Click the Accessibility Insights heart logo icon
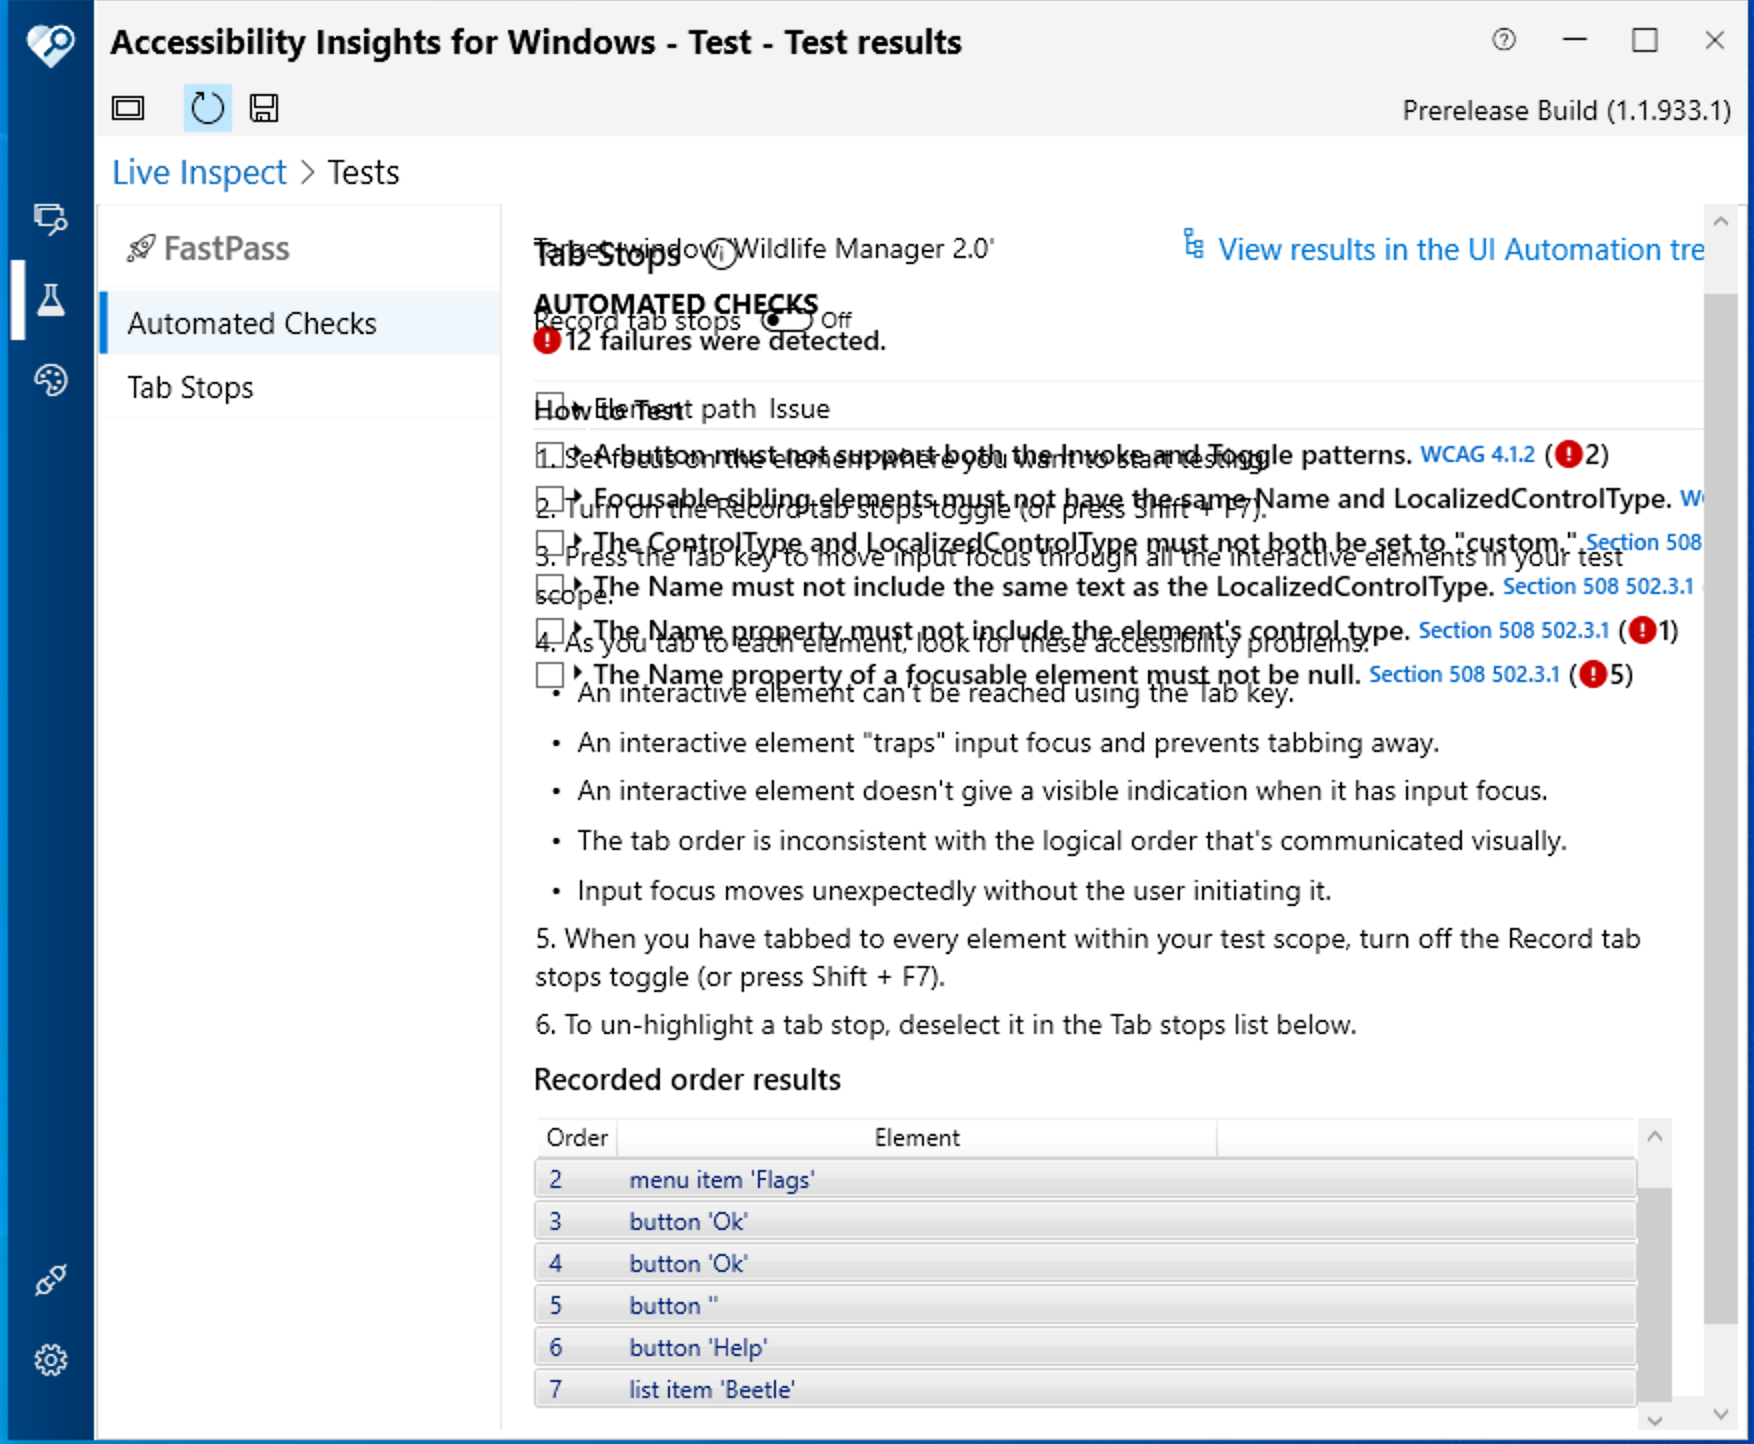Viewport: 1754px width, 1444px height. 49,44
